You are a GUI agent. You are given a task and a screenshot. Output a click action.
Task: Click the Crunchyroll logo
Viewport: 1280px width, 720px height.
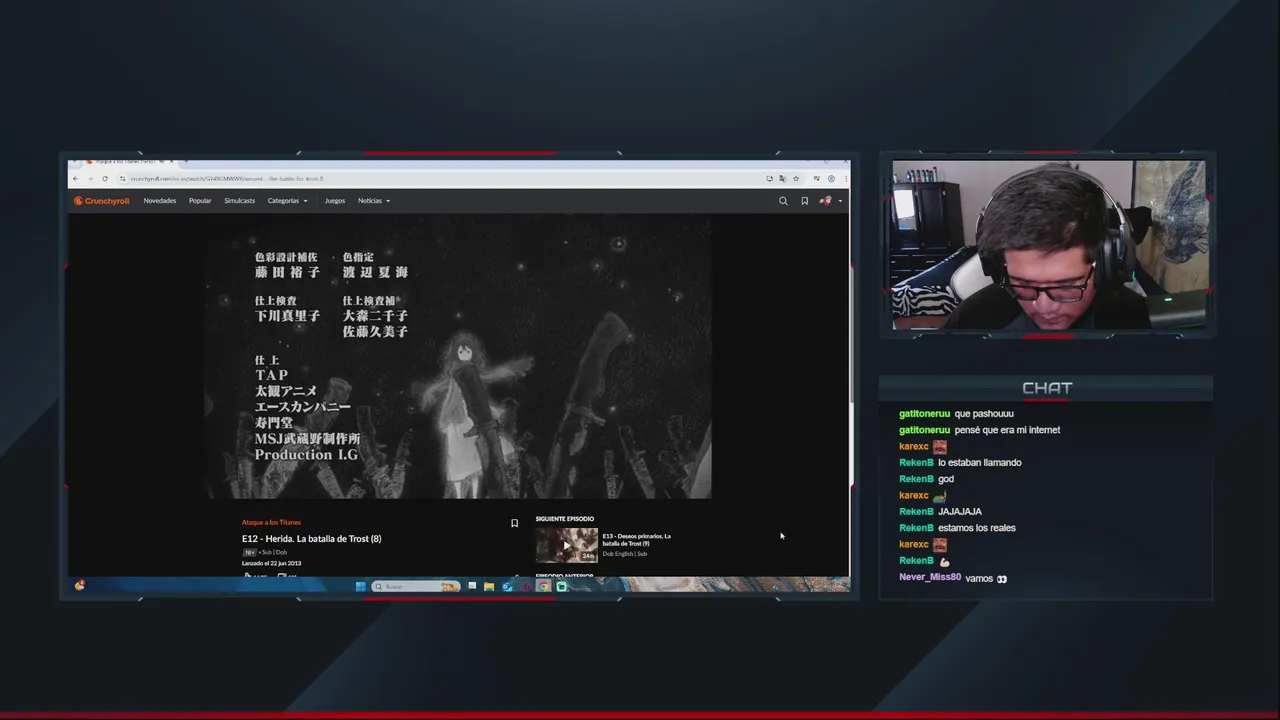click(x=101, y=201)
